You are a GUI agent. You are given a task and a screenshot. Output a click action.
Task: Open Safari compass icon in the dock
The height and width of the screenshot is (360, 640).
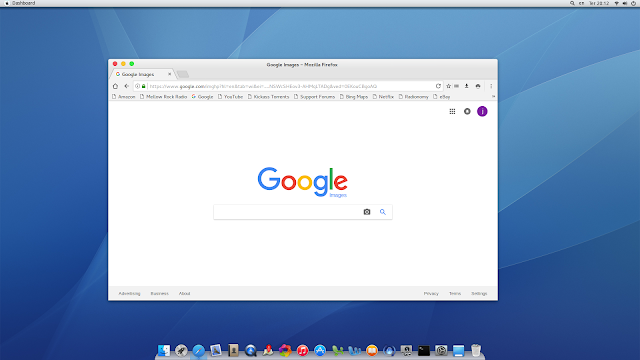(198, 350)
